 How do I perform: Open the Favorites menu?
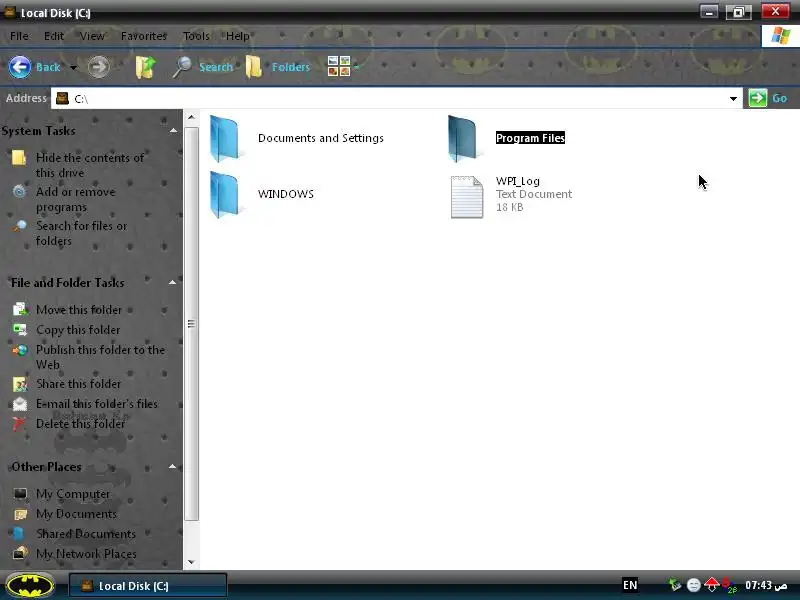(x=144, y=36)
